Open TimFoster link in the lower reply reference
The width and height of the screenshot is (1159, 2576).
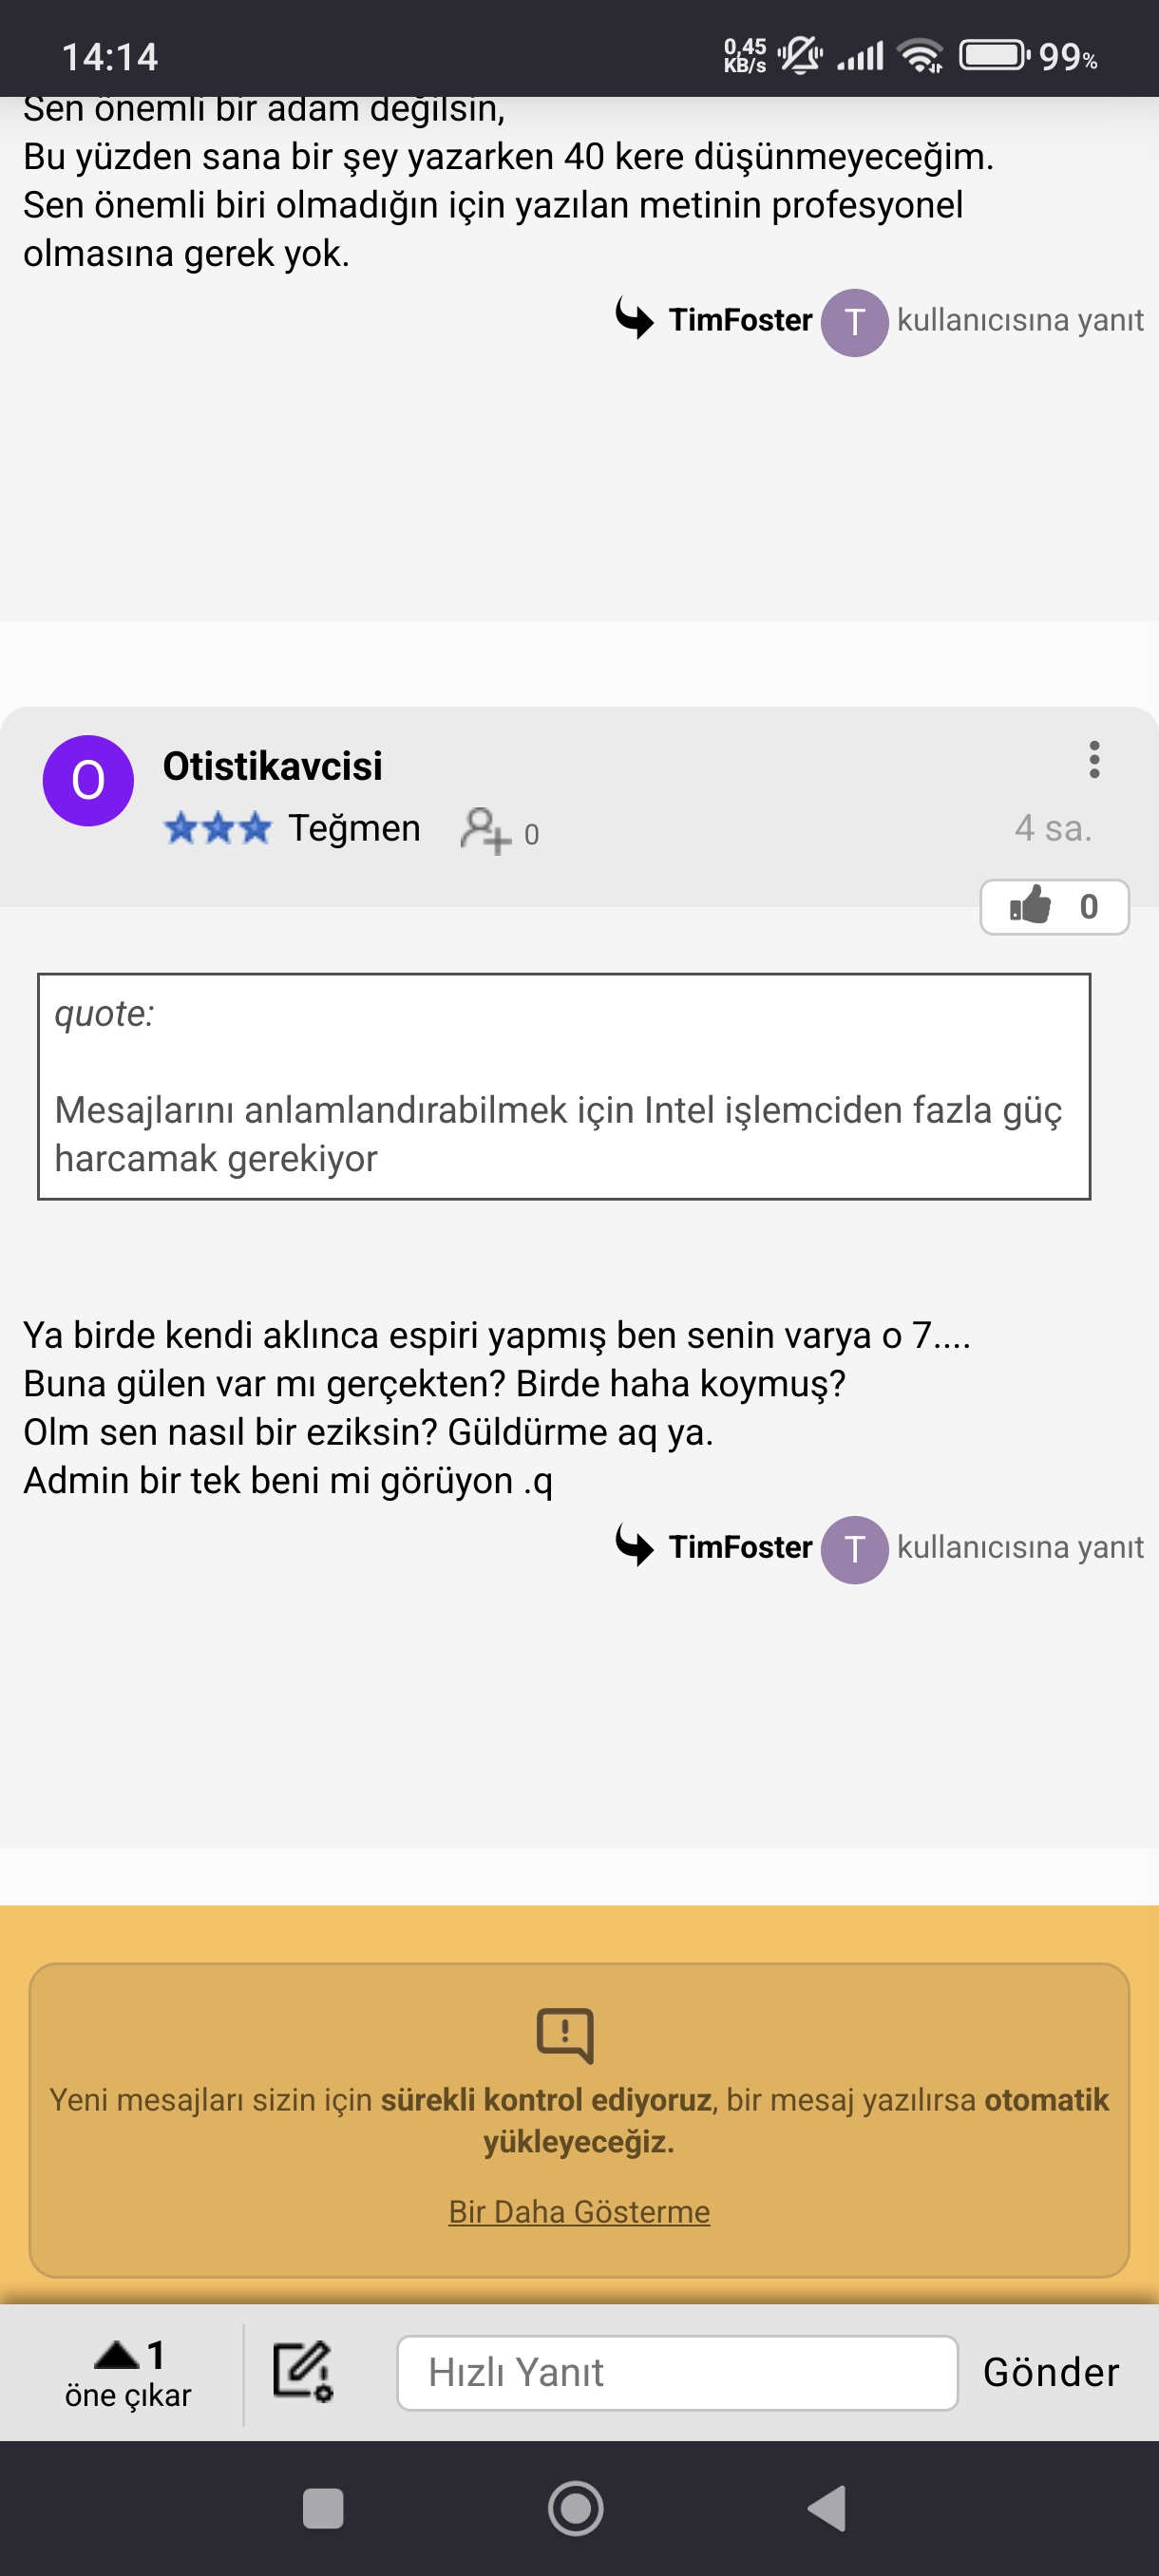(x=740, y=1547)
